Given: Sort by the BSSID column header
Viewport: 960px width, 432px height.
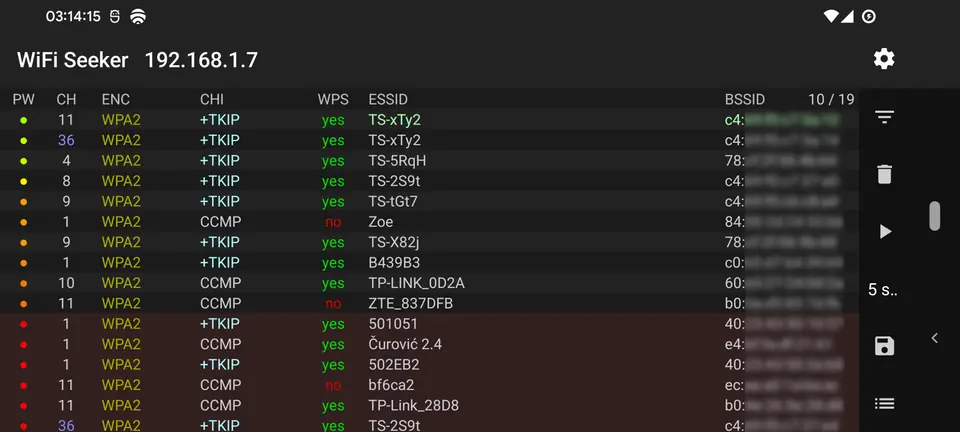Looking at the screenshot, I should click(x=745, y=99).
